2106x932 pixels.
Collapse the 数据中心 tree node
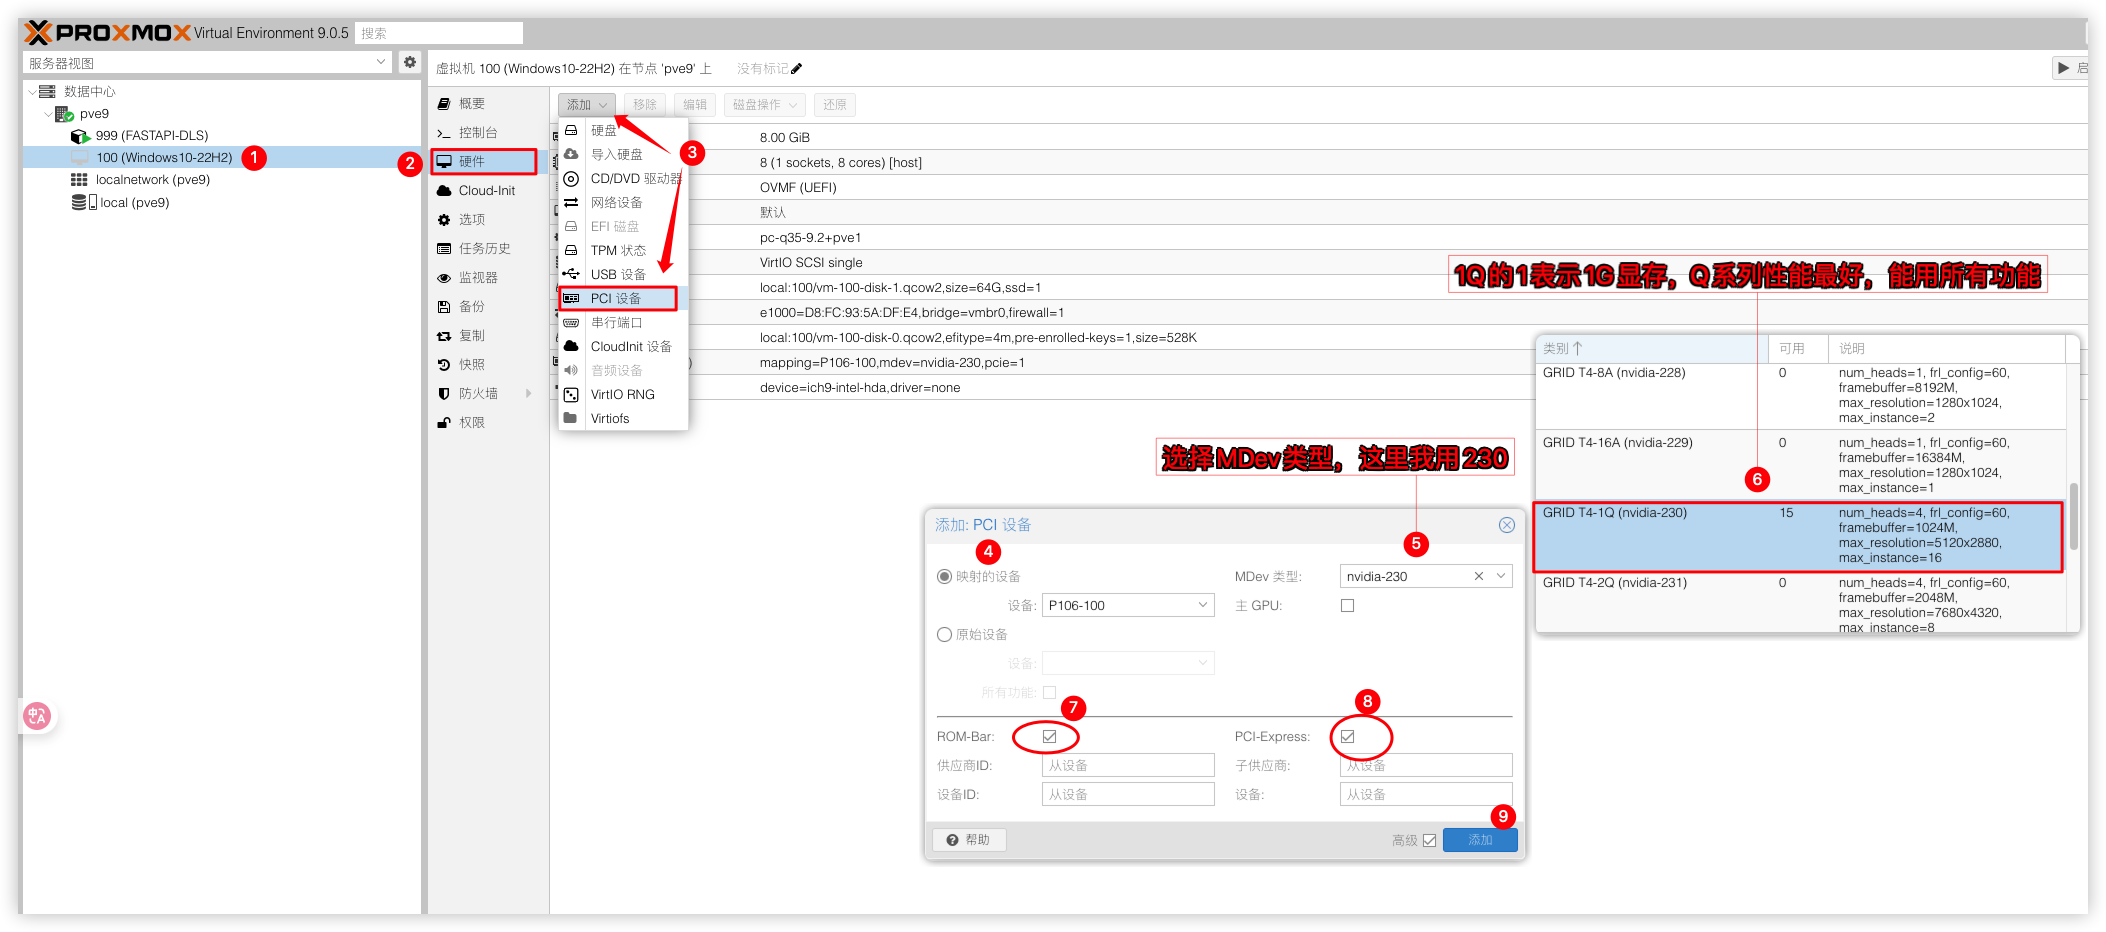coord(32,91)
